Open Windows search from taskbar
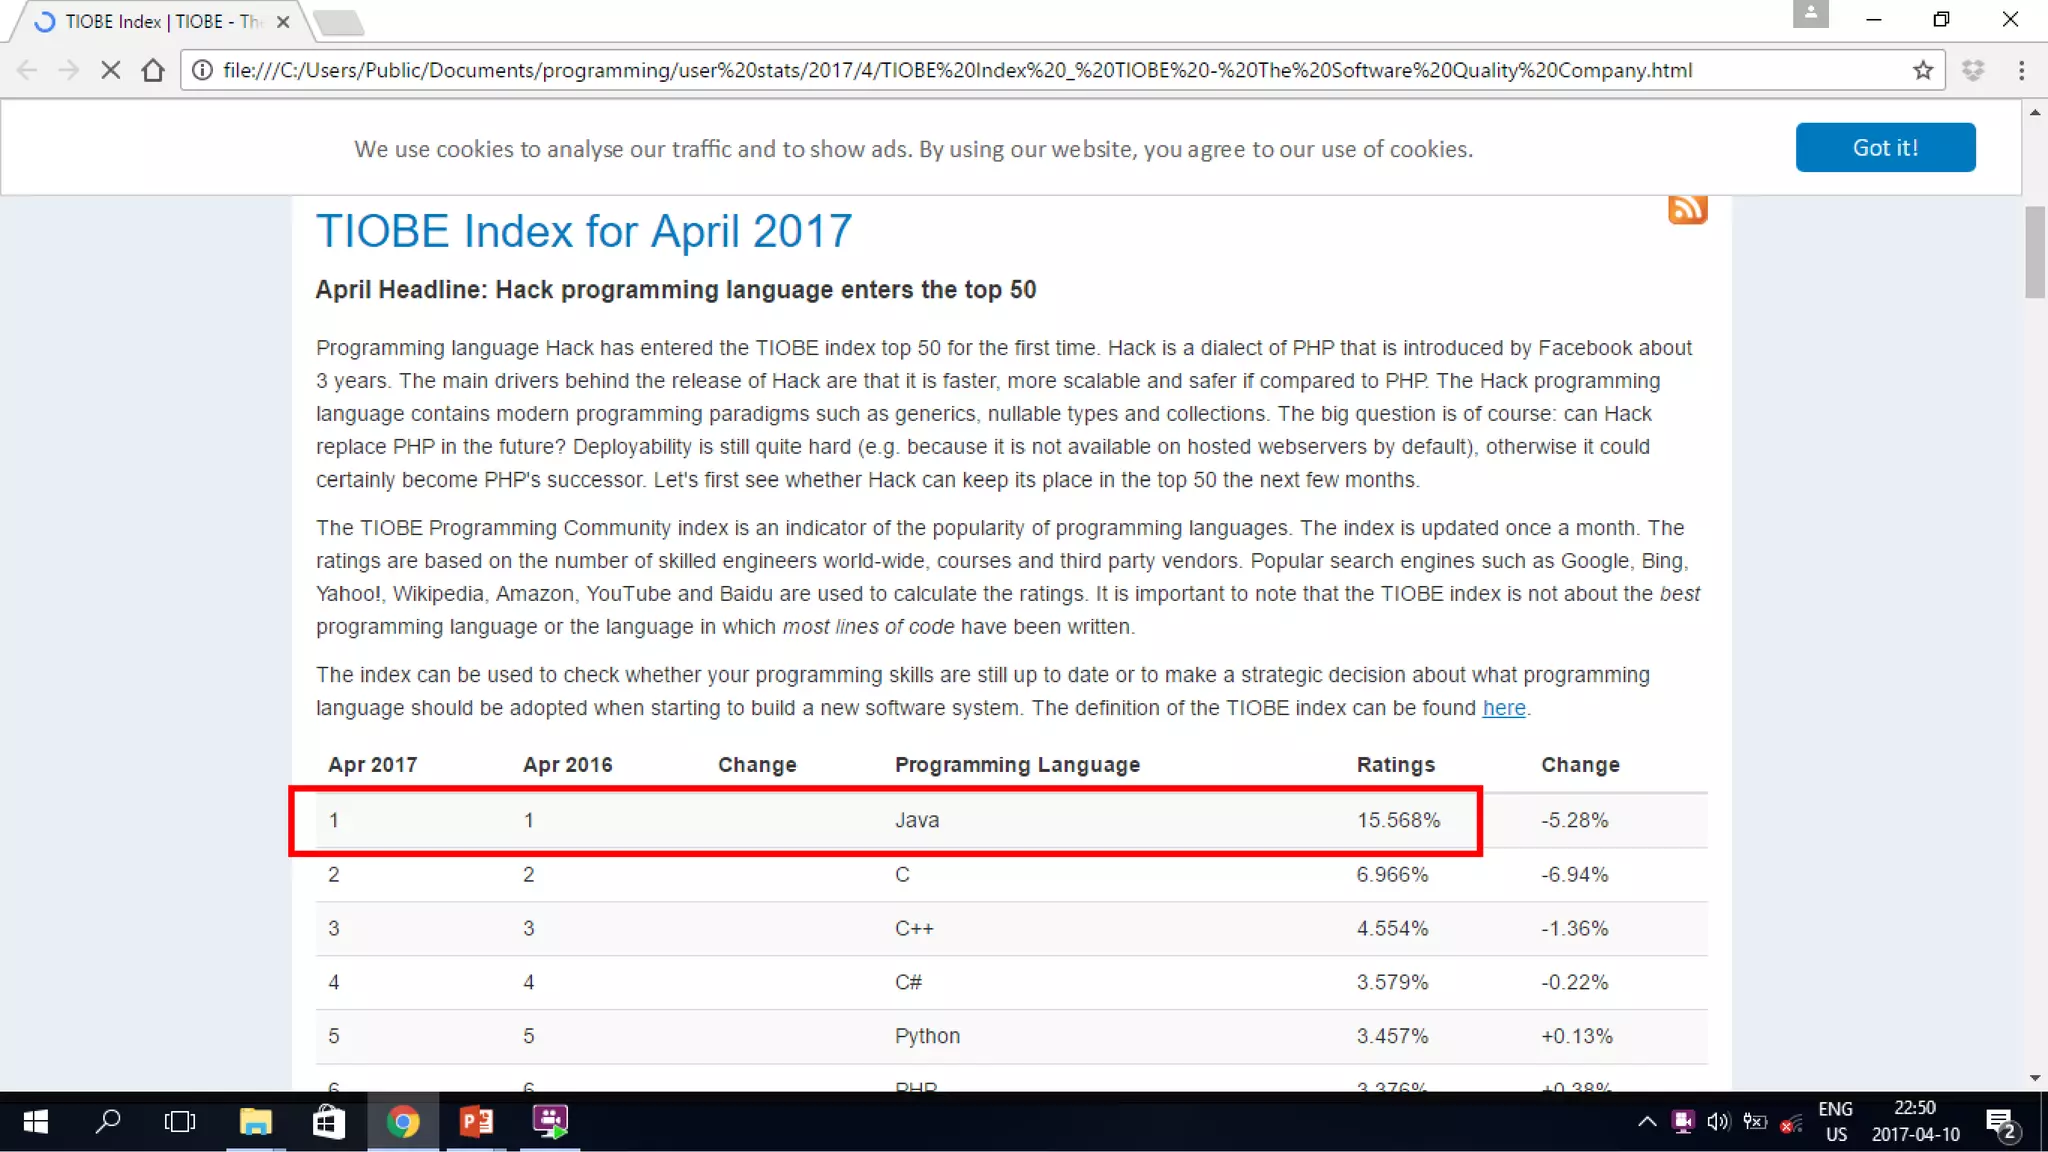 point(108,1122)
